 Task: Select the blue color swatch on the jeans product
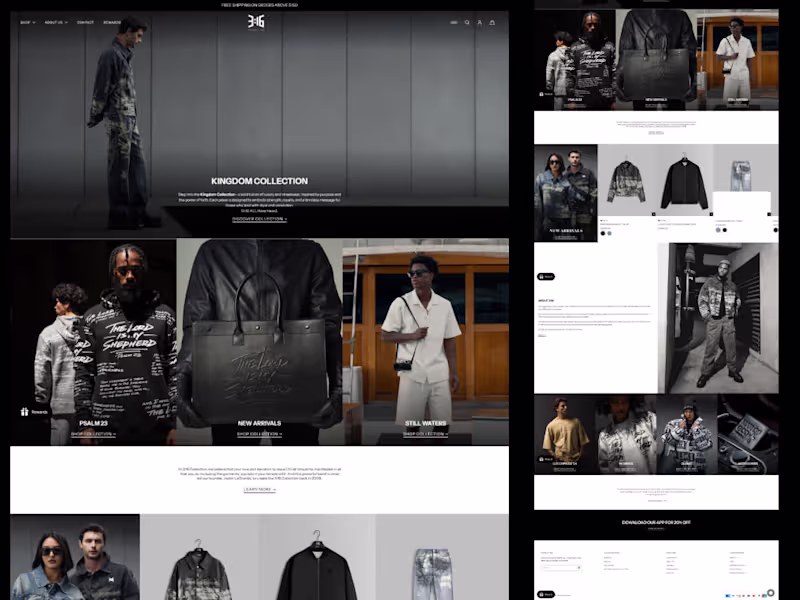718,230
